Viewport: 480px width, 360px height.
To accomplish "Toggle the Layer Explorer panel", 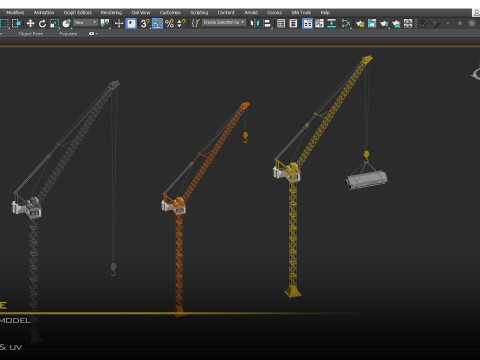I will point(293,23).
